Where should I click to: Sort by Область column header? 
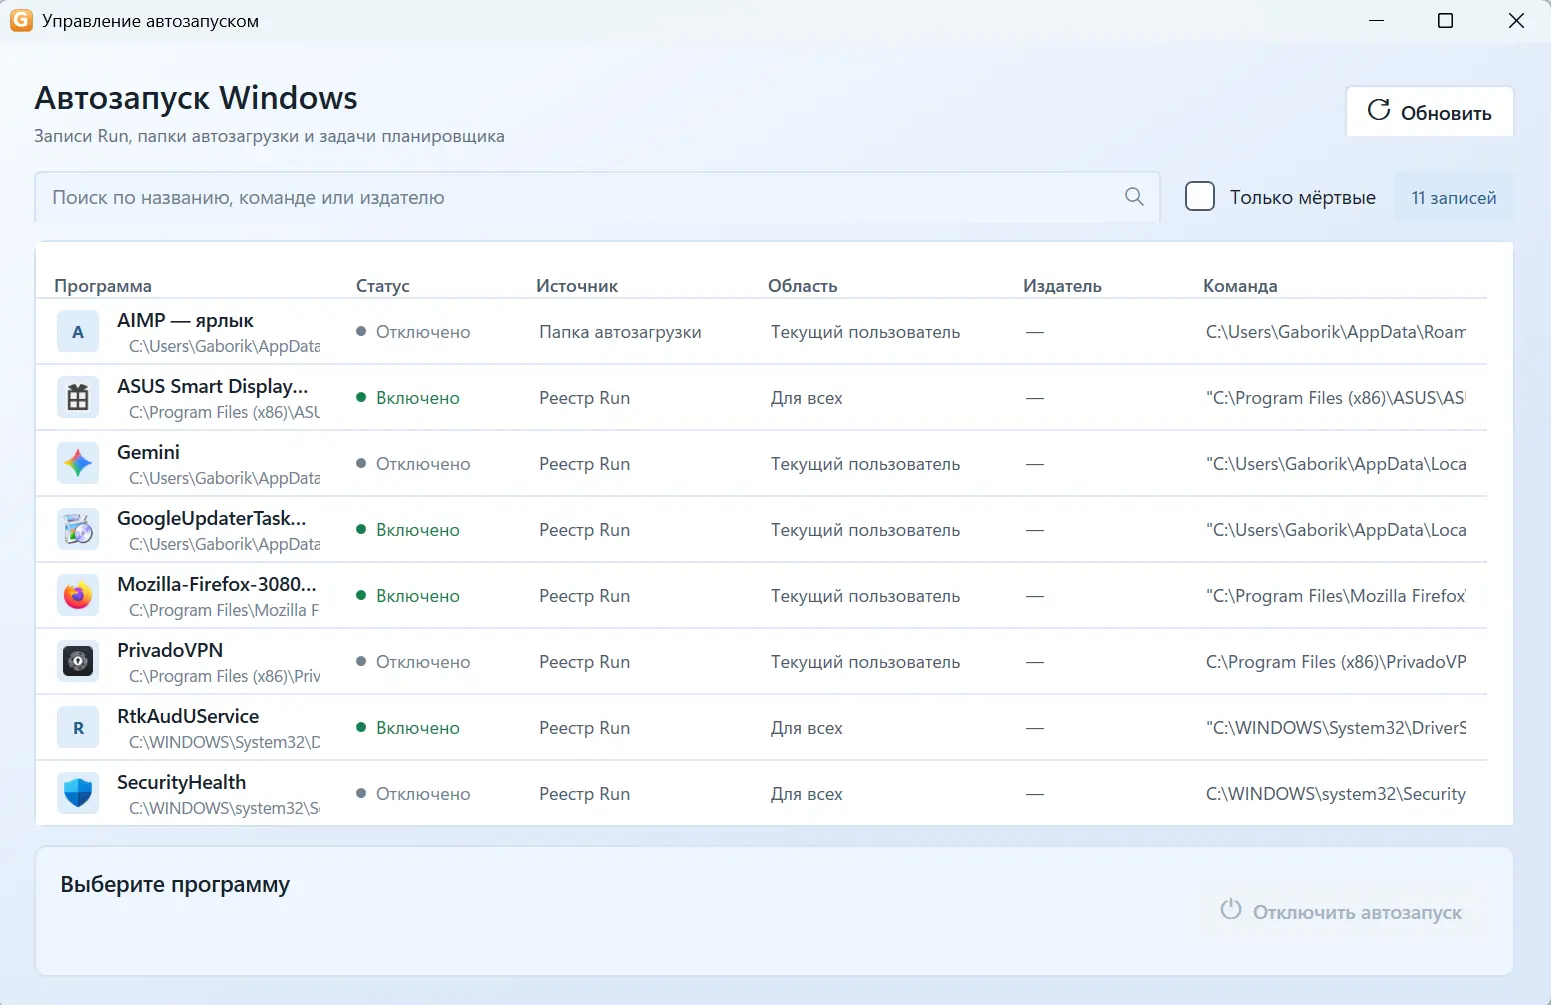[x=803, y=286]
